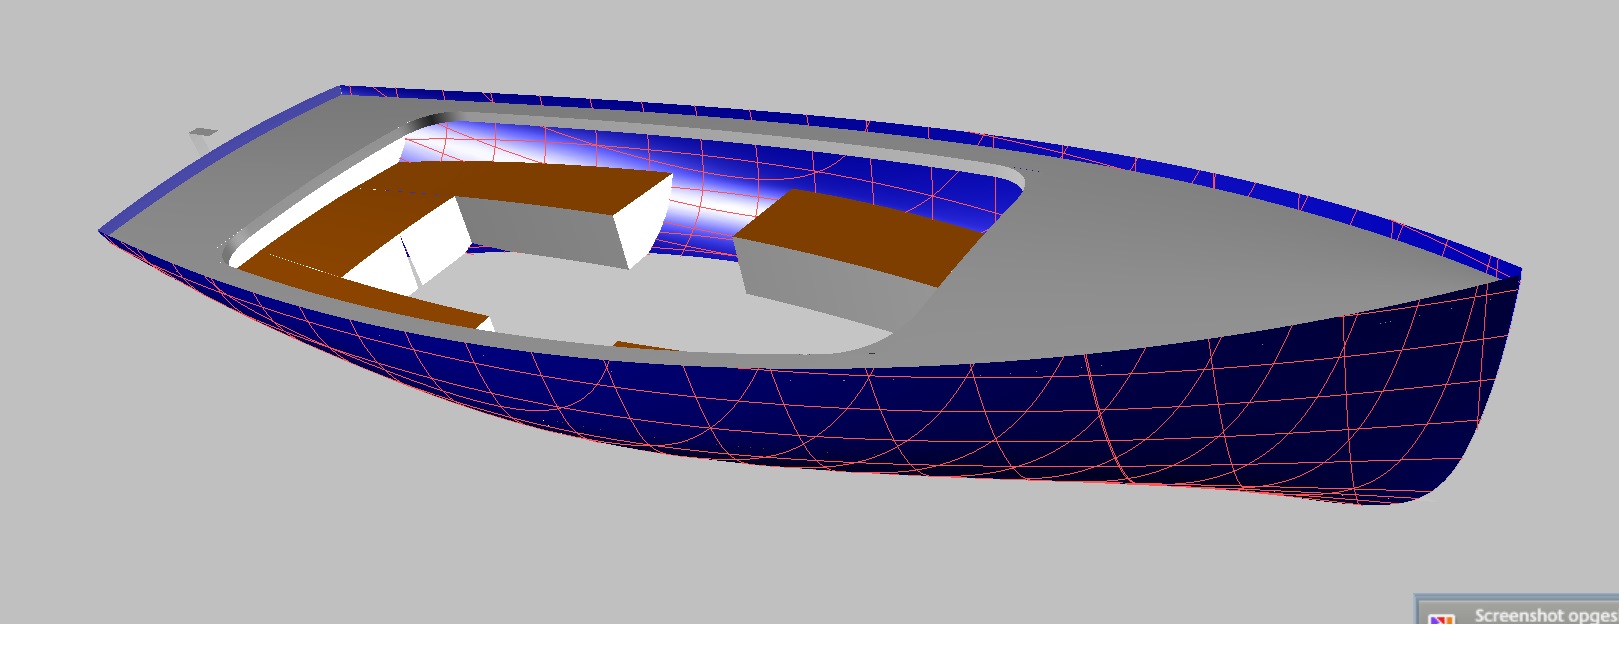Viewport: 1619px width, 648px height.
Task: Select the white end face of the U-shaped seat
Action: click(x=642, y=222)
